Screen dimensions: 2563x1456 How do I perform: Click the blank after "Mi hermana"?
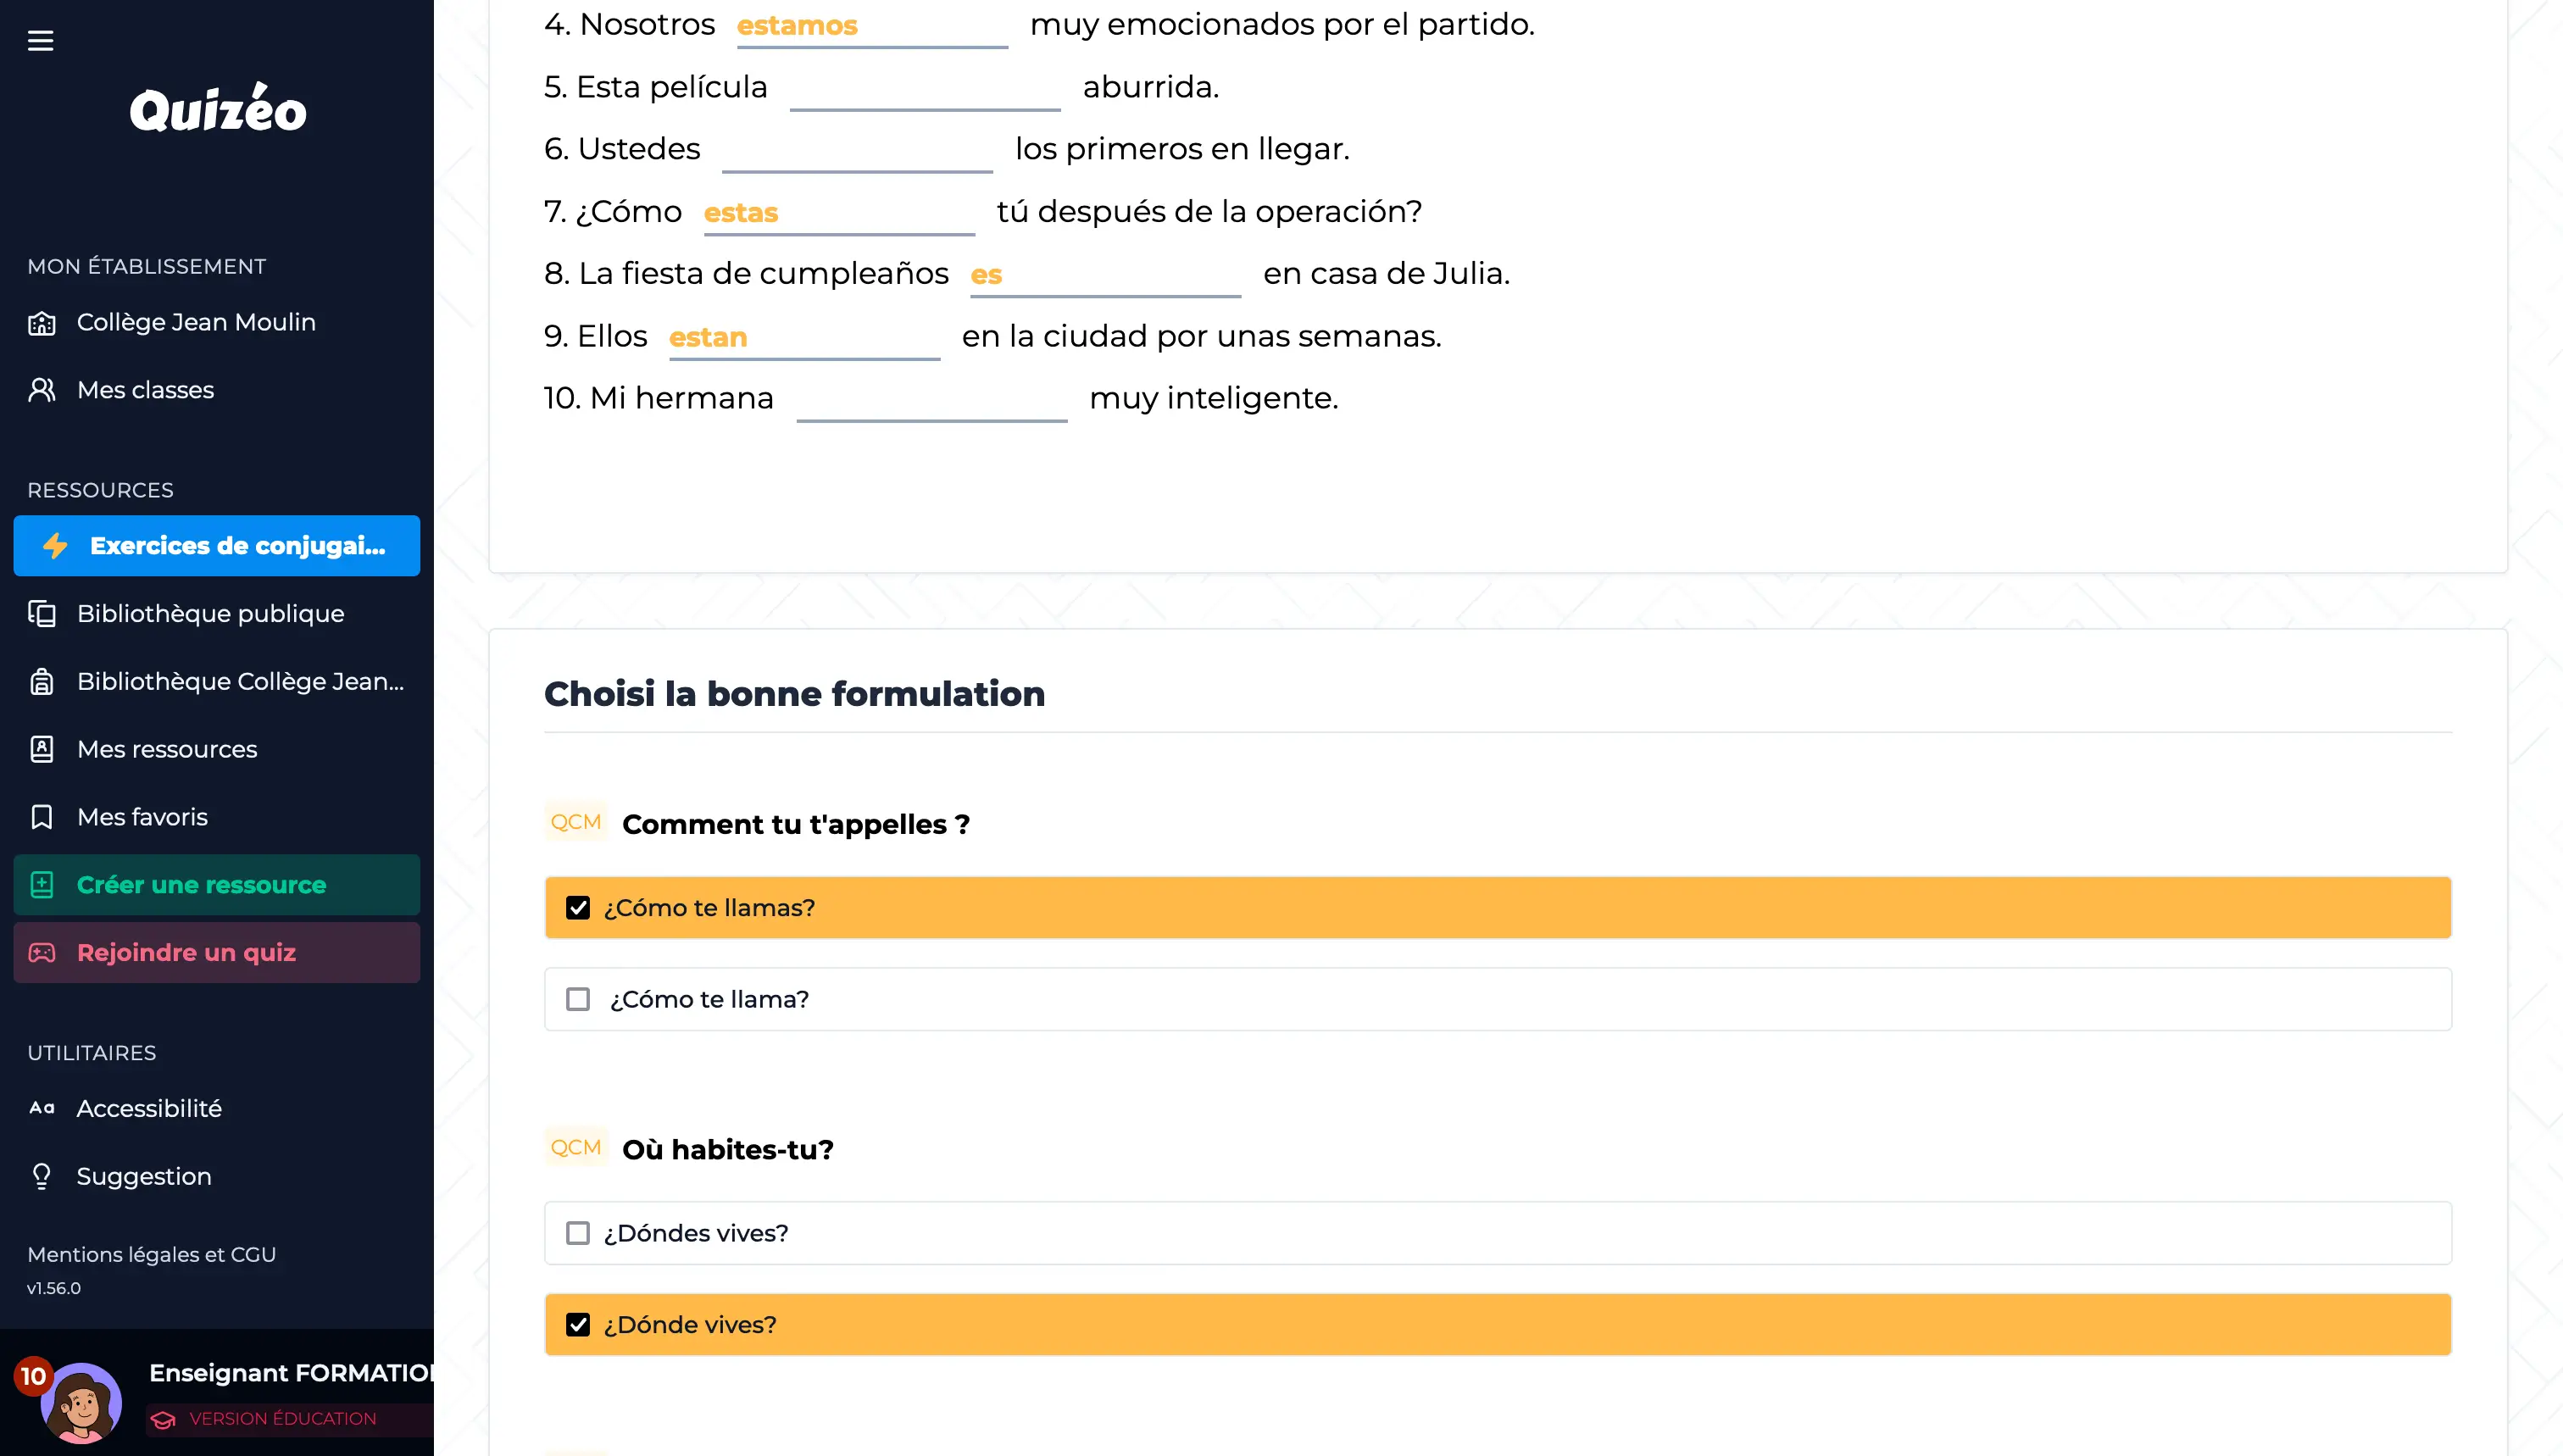(931, 401)
